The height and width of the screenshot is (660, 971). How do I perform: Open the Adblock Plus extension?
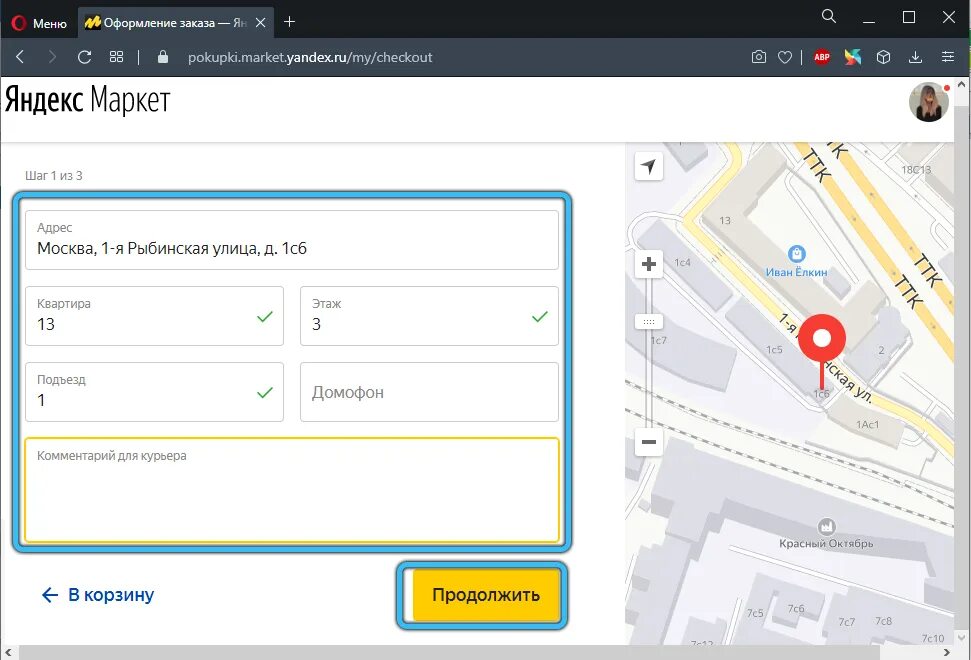click(x=822, y=57)
